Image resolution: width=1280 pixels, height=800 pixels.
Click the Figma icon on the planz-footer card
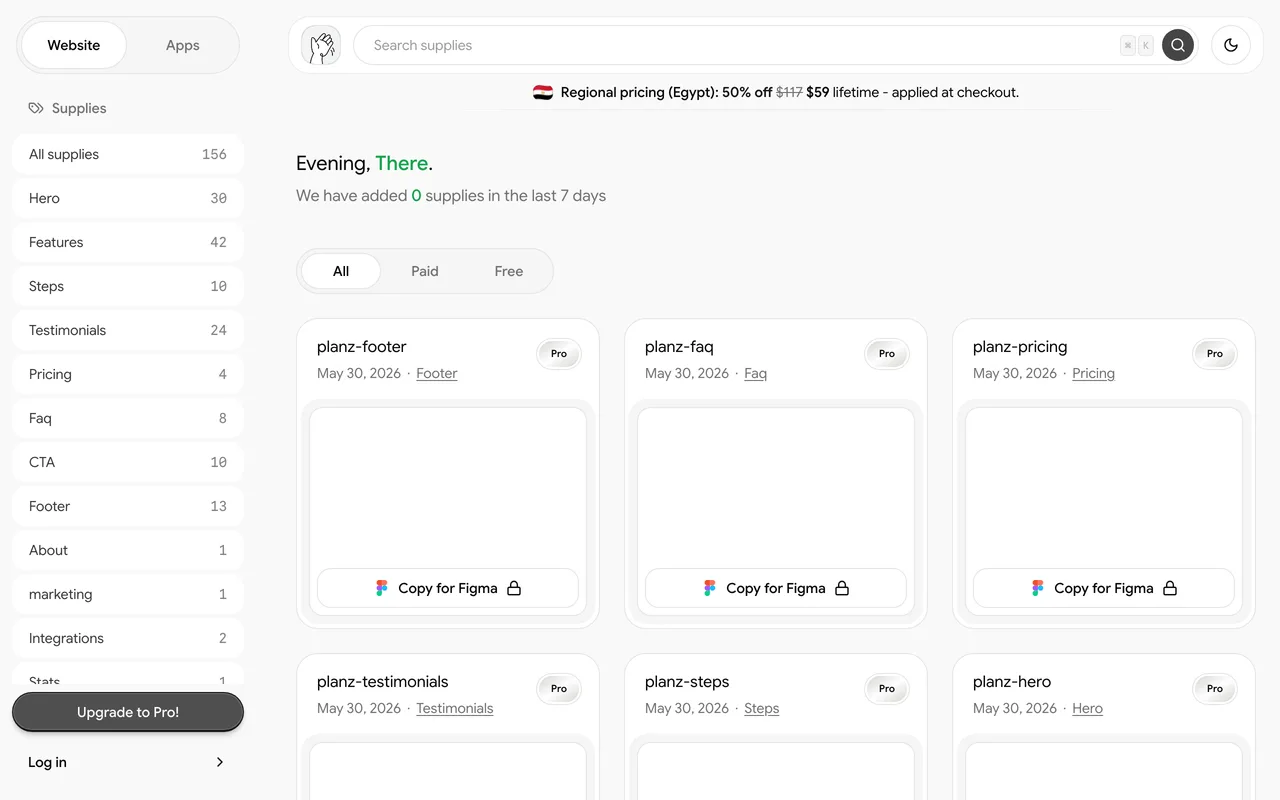tap(381, 588)
